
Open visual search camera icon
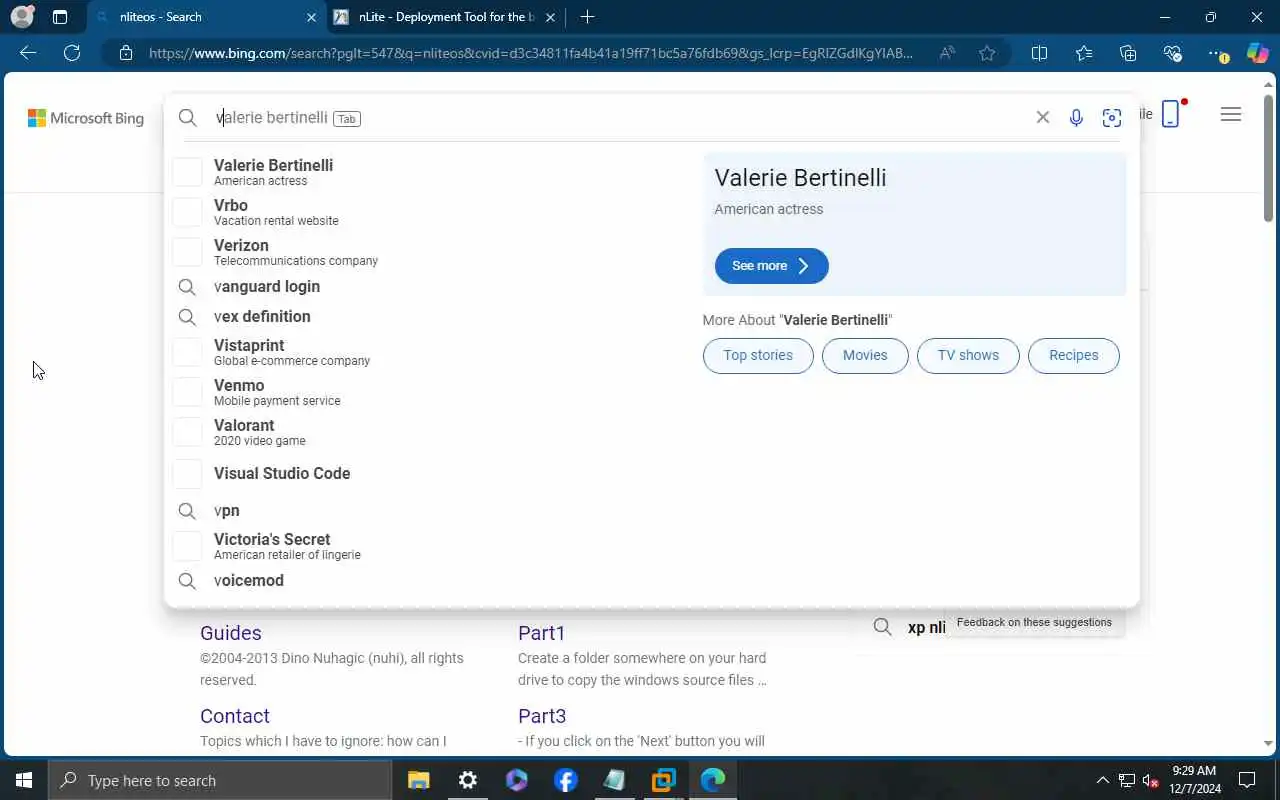(1111, 118)
